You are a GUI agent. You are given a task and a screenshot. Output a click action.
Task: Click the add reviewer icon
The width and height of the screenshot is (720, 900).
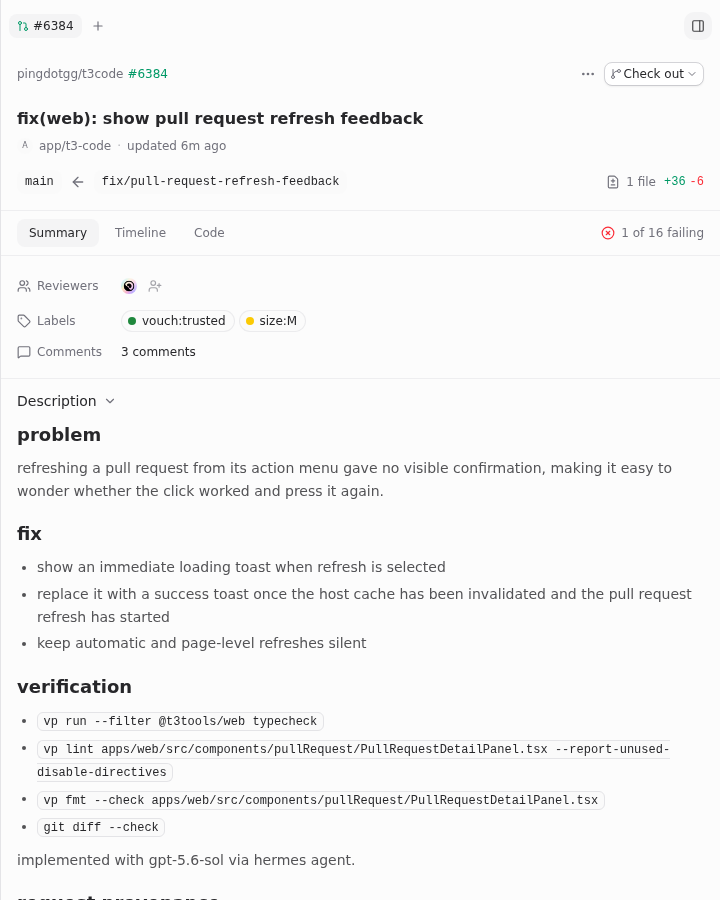(155, 286)
